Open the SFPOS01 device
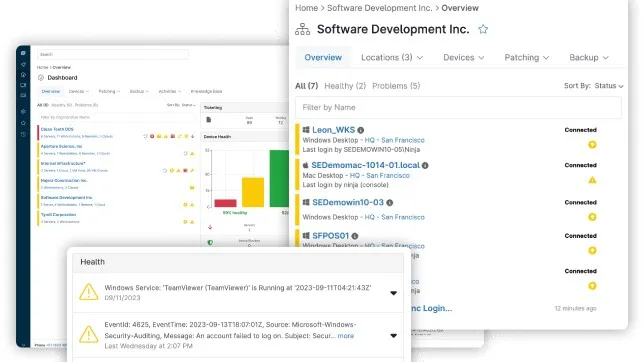Screen dimensions: 644x362 pos(330,236)
